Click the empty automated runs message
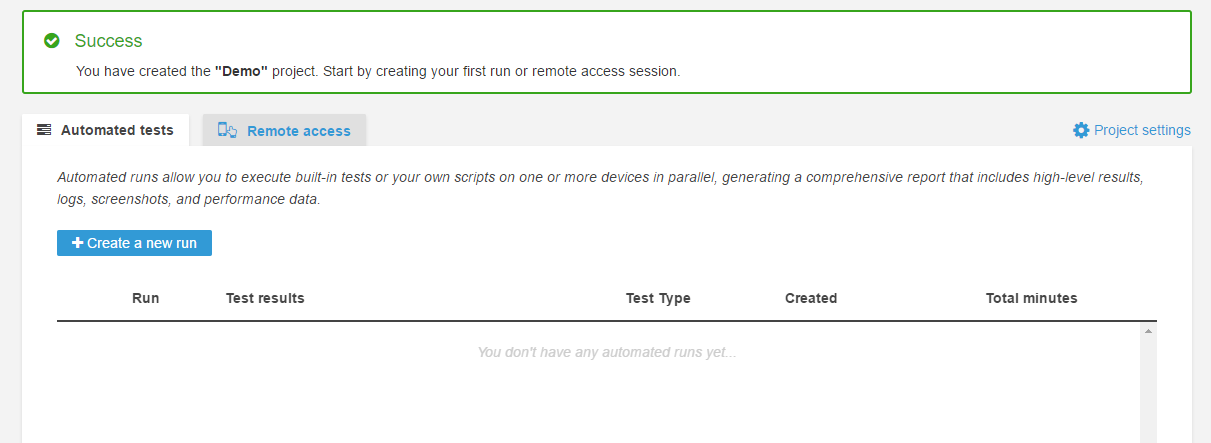1211x443 pixels. [x=606, y=352]
